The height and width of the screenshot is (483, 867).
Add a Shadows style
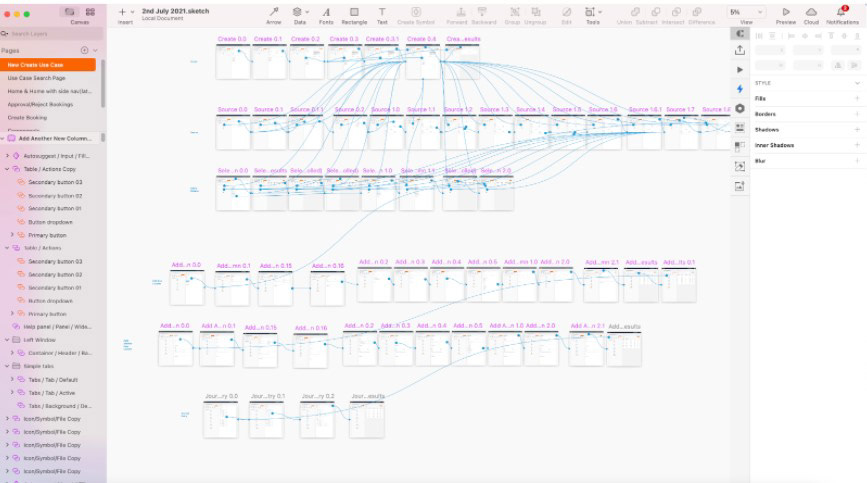[857, 129]
